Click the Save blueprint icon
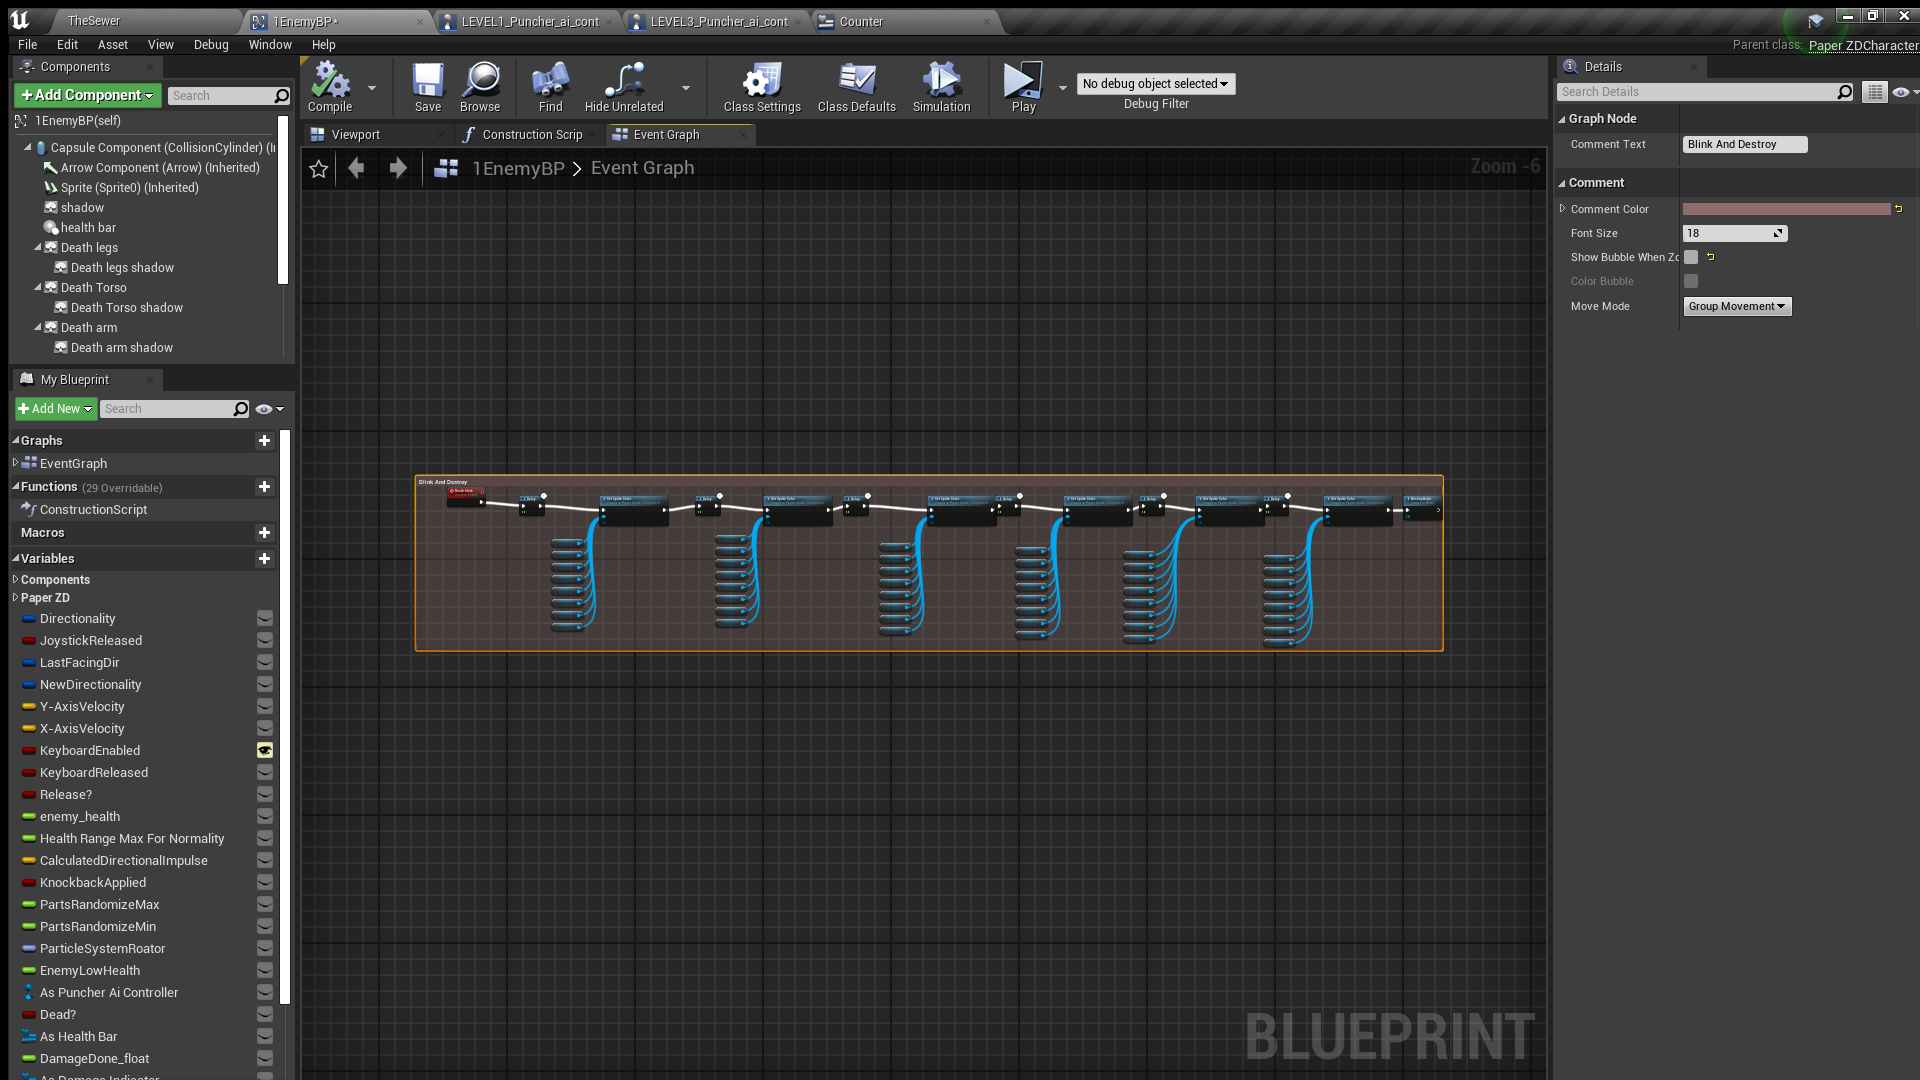 [x=427, y=80]
